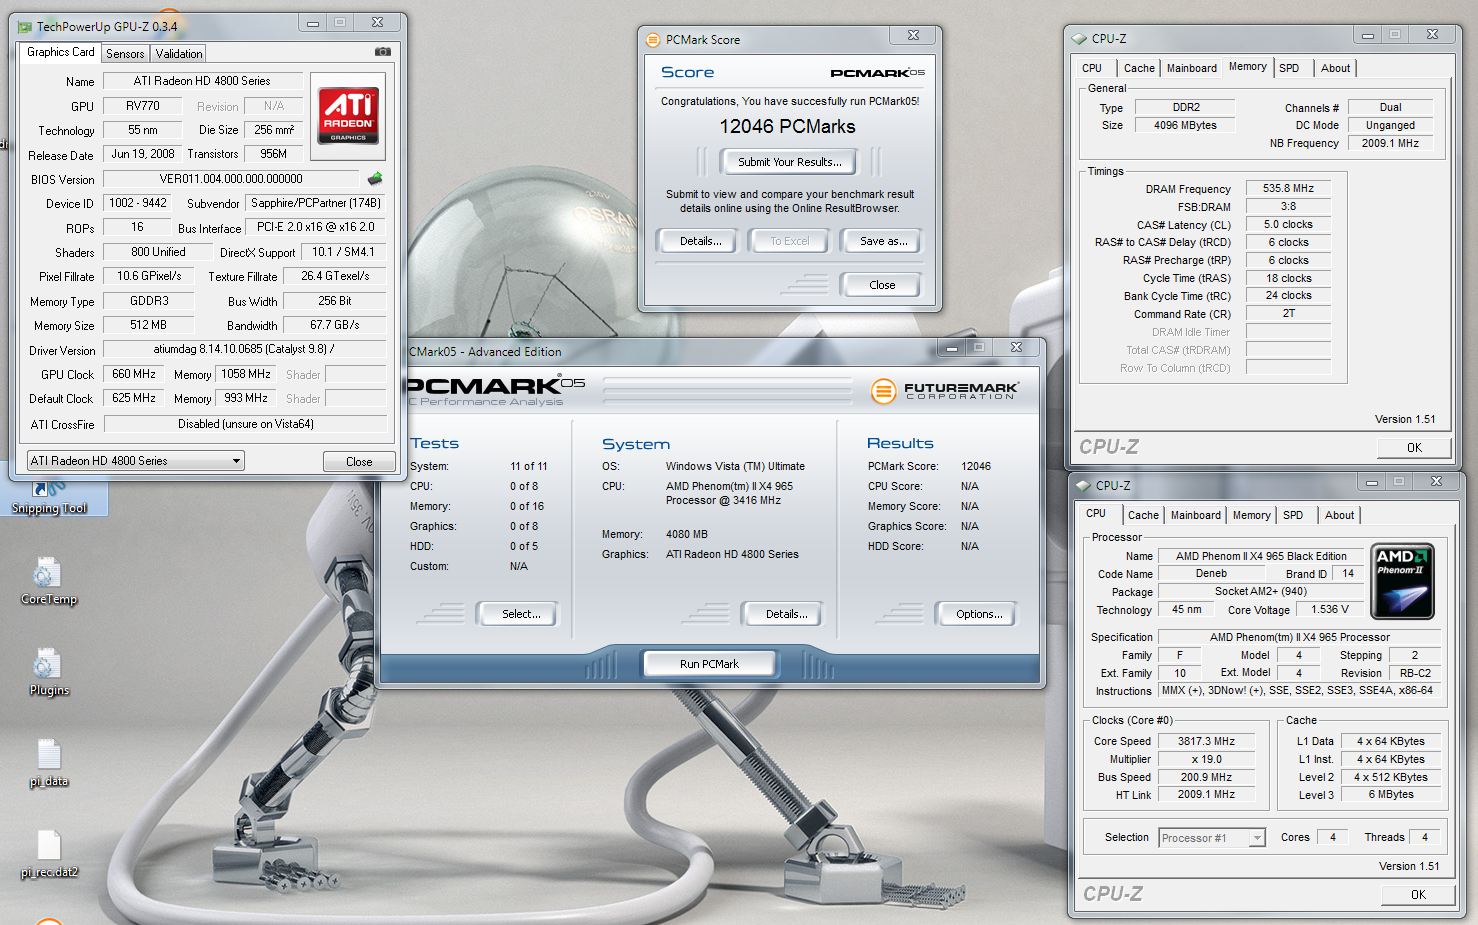Click the Driver Version atiumdag field
1478x925 pixels.
244,349
